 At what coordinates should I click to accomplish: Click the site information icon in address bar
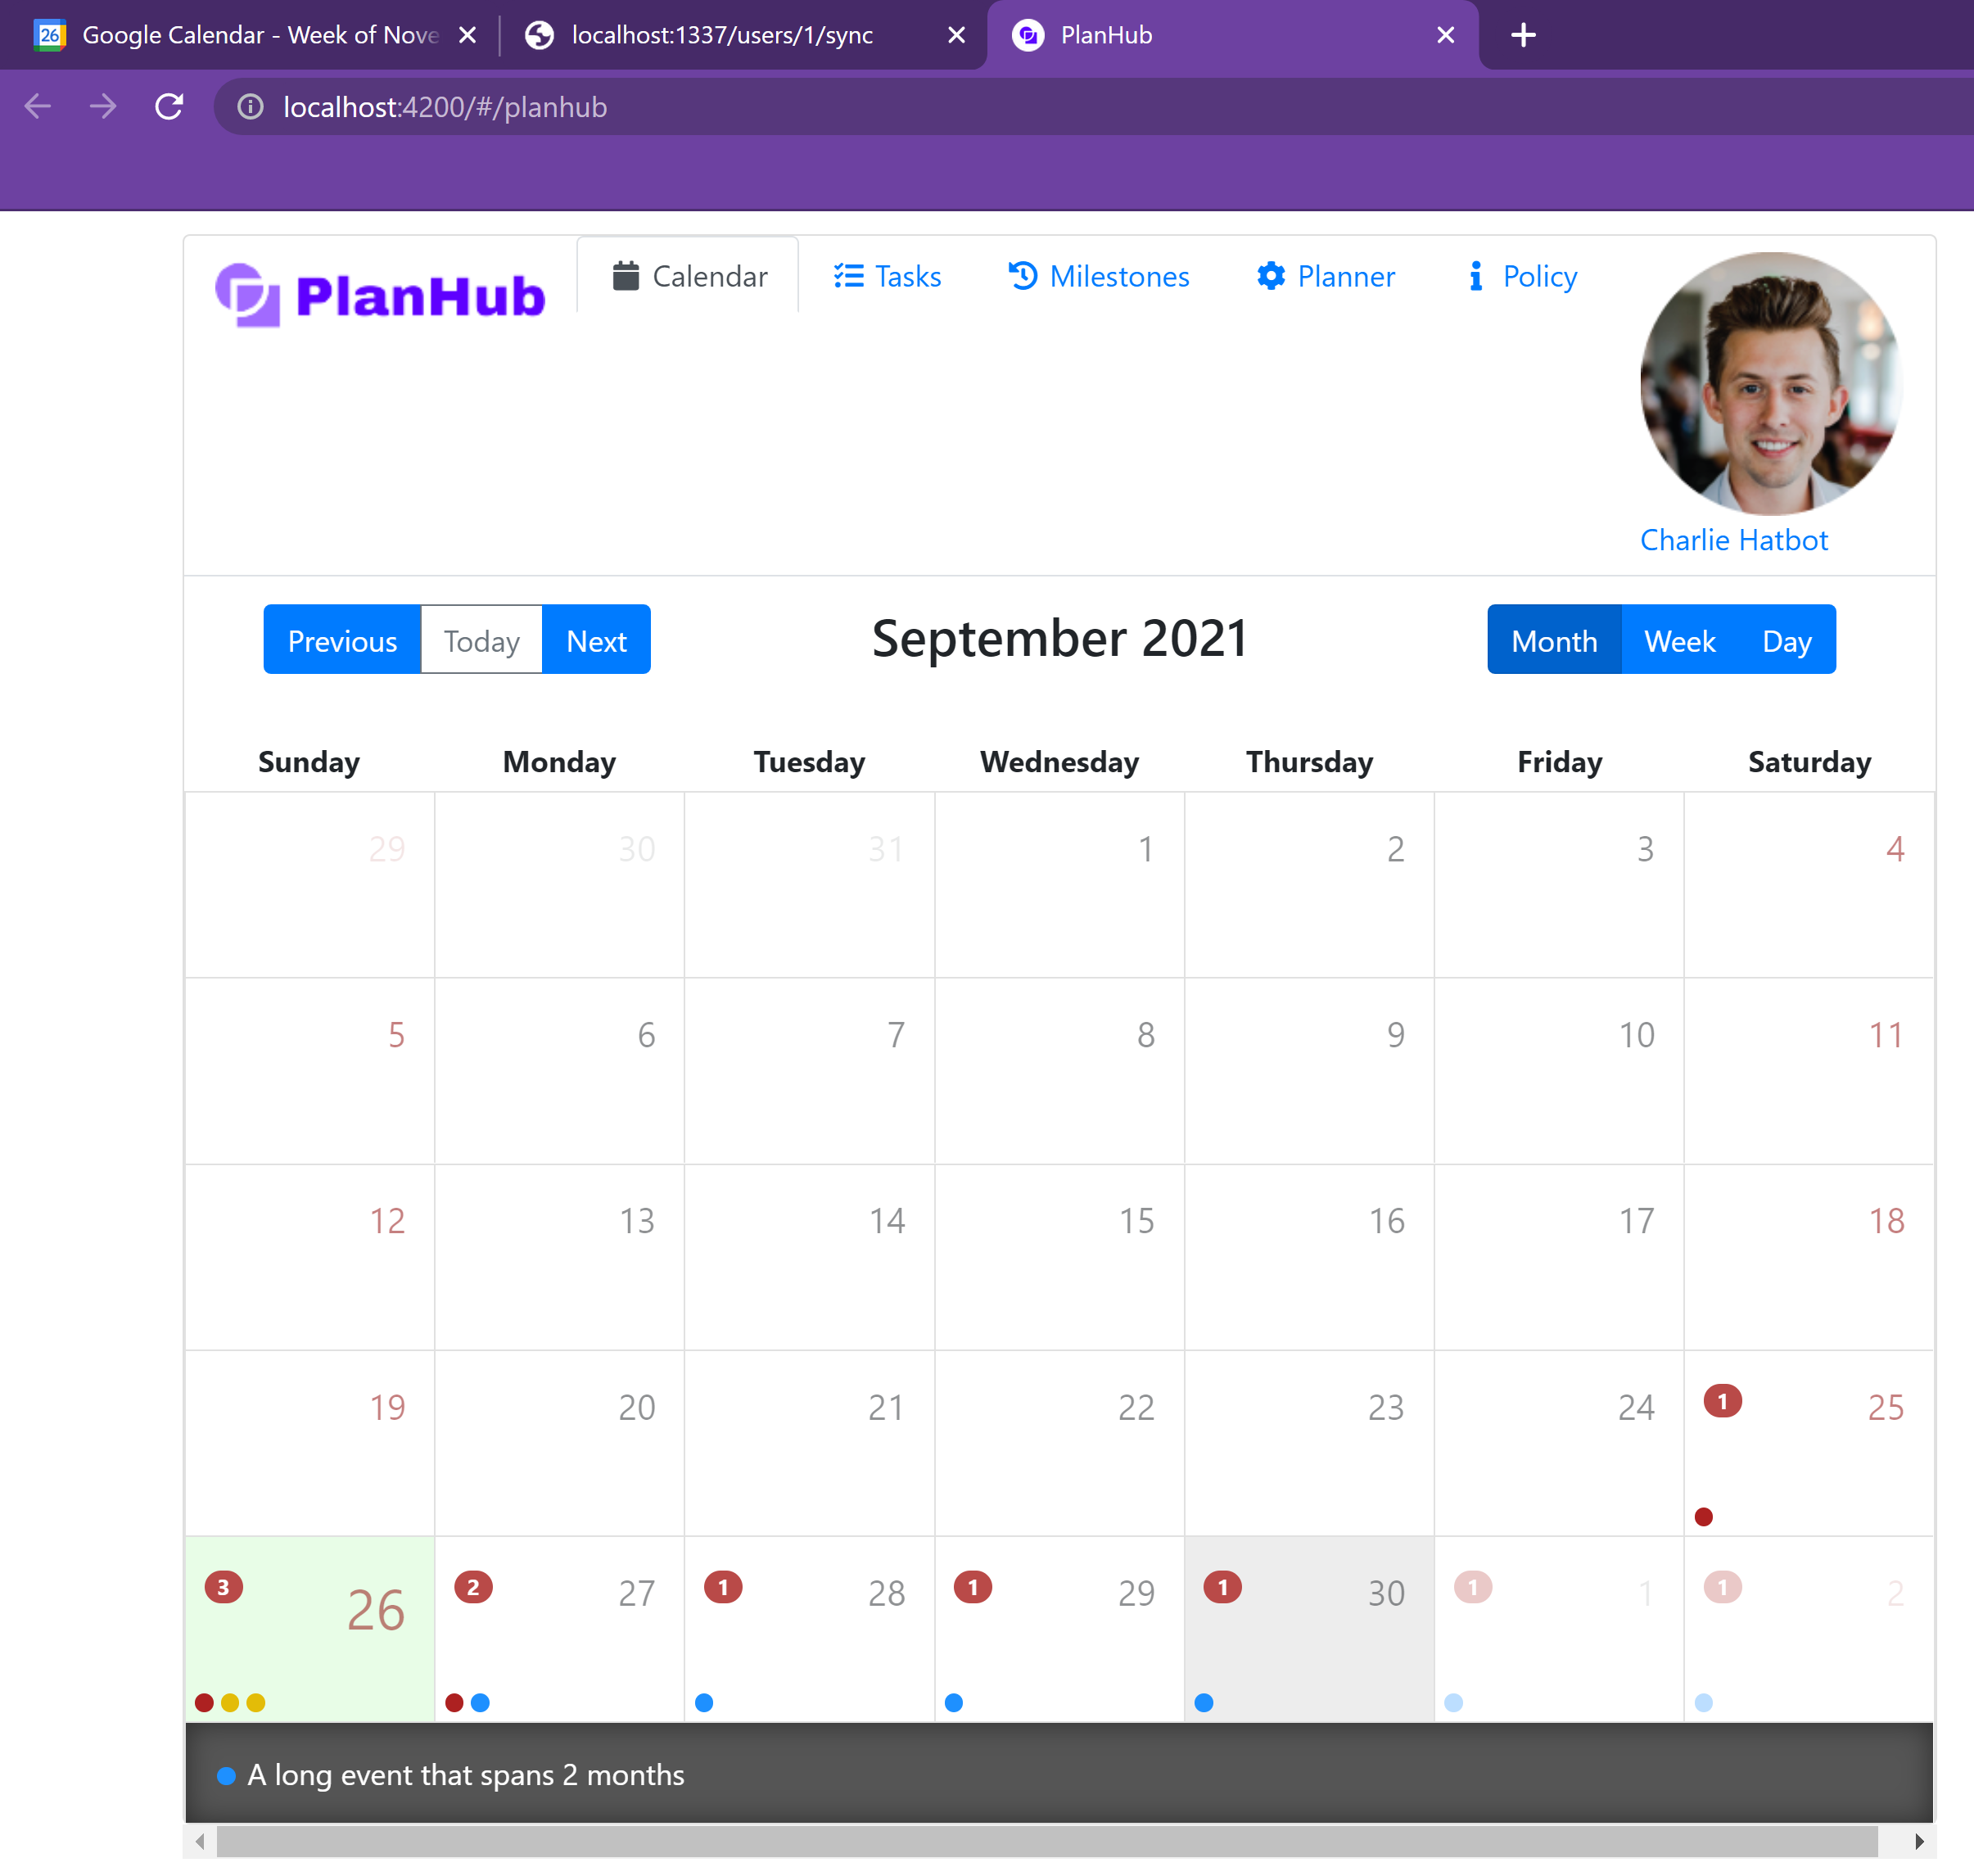coord(250,107)
